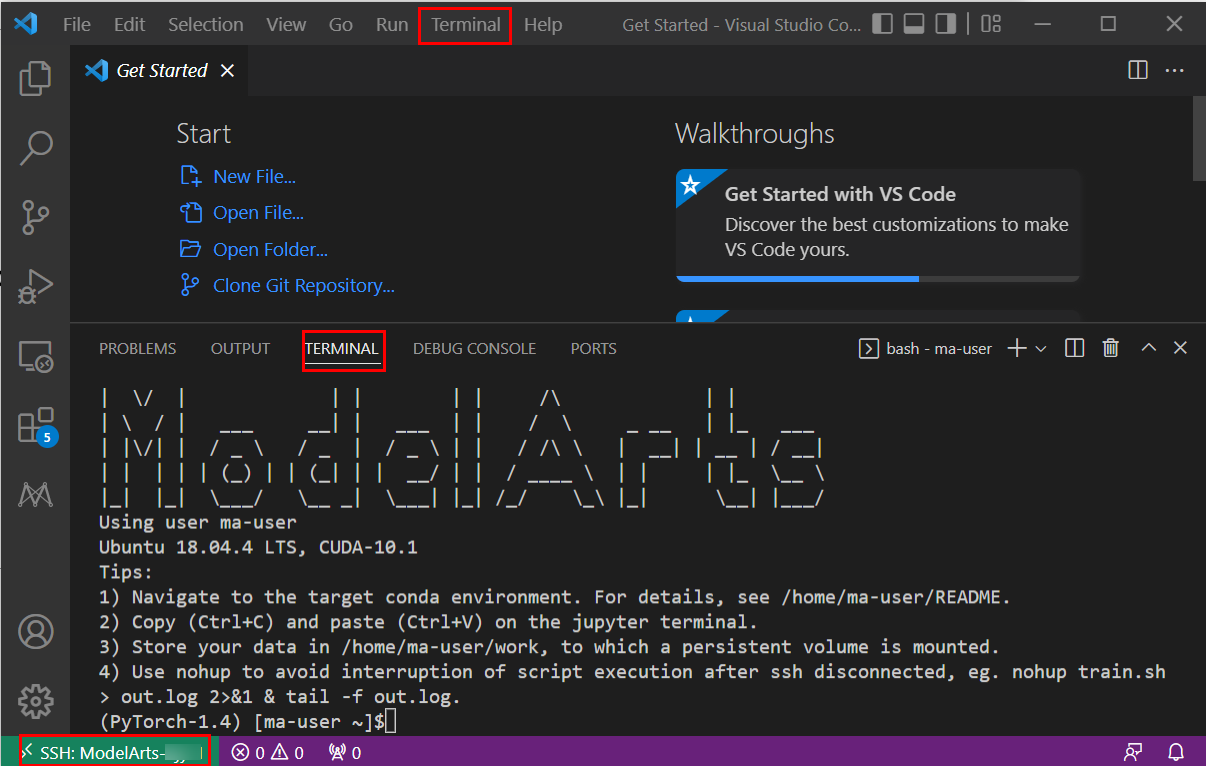Screen dimensions: 1206x766
Task: Close the Get Started tab
Action: pos(227,70)
